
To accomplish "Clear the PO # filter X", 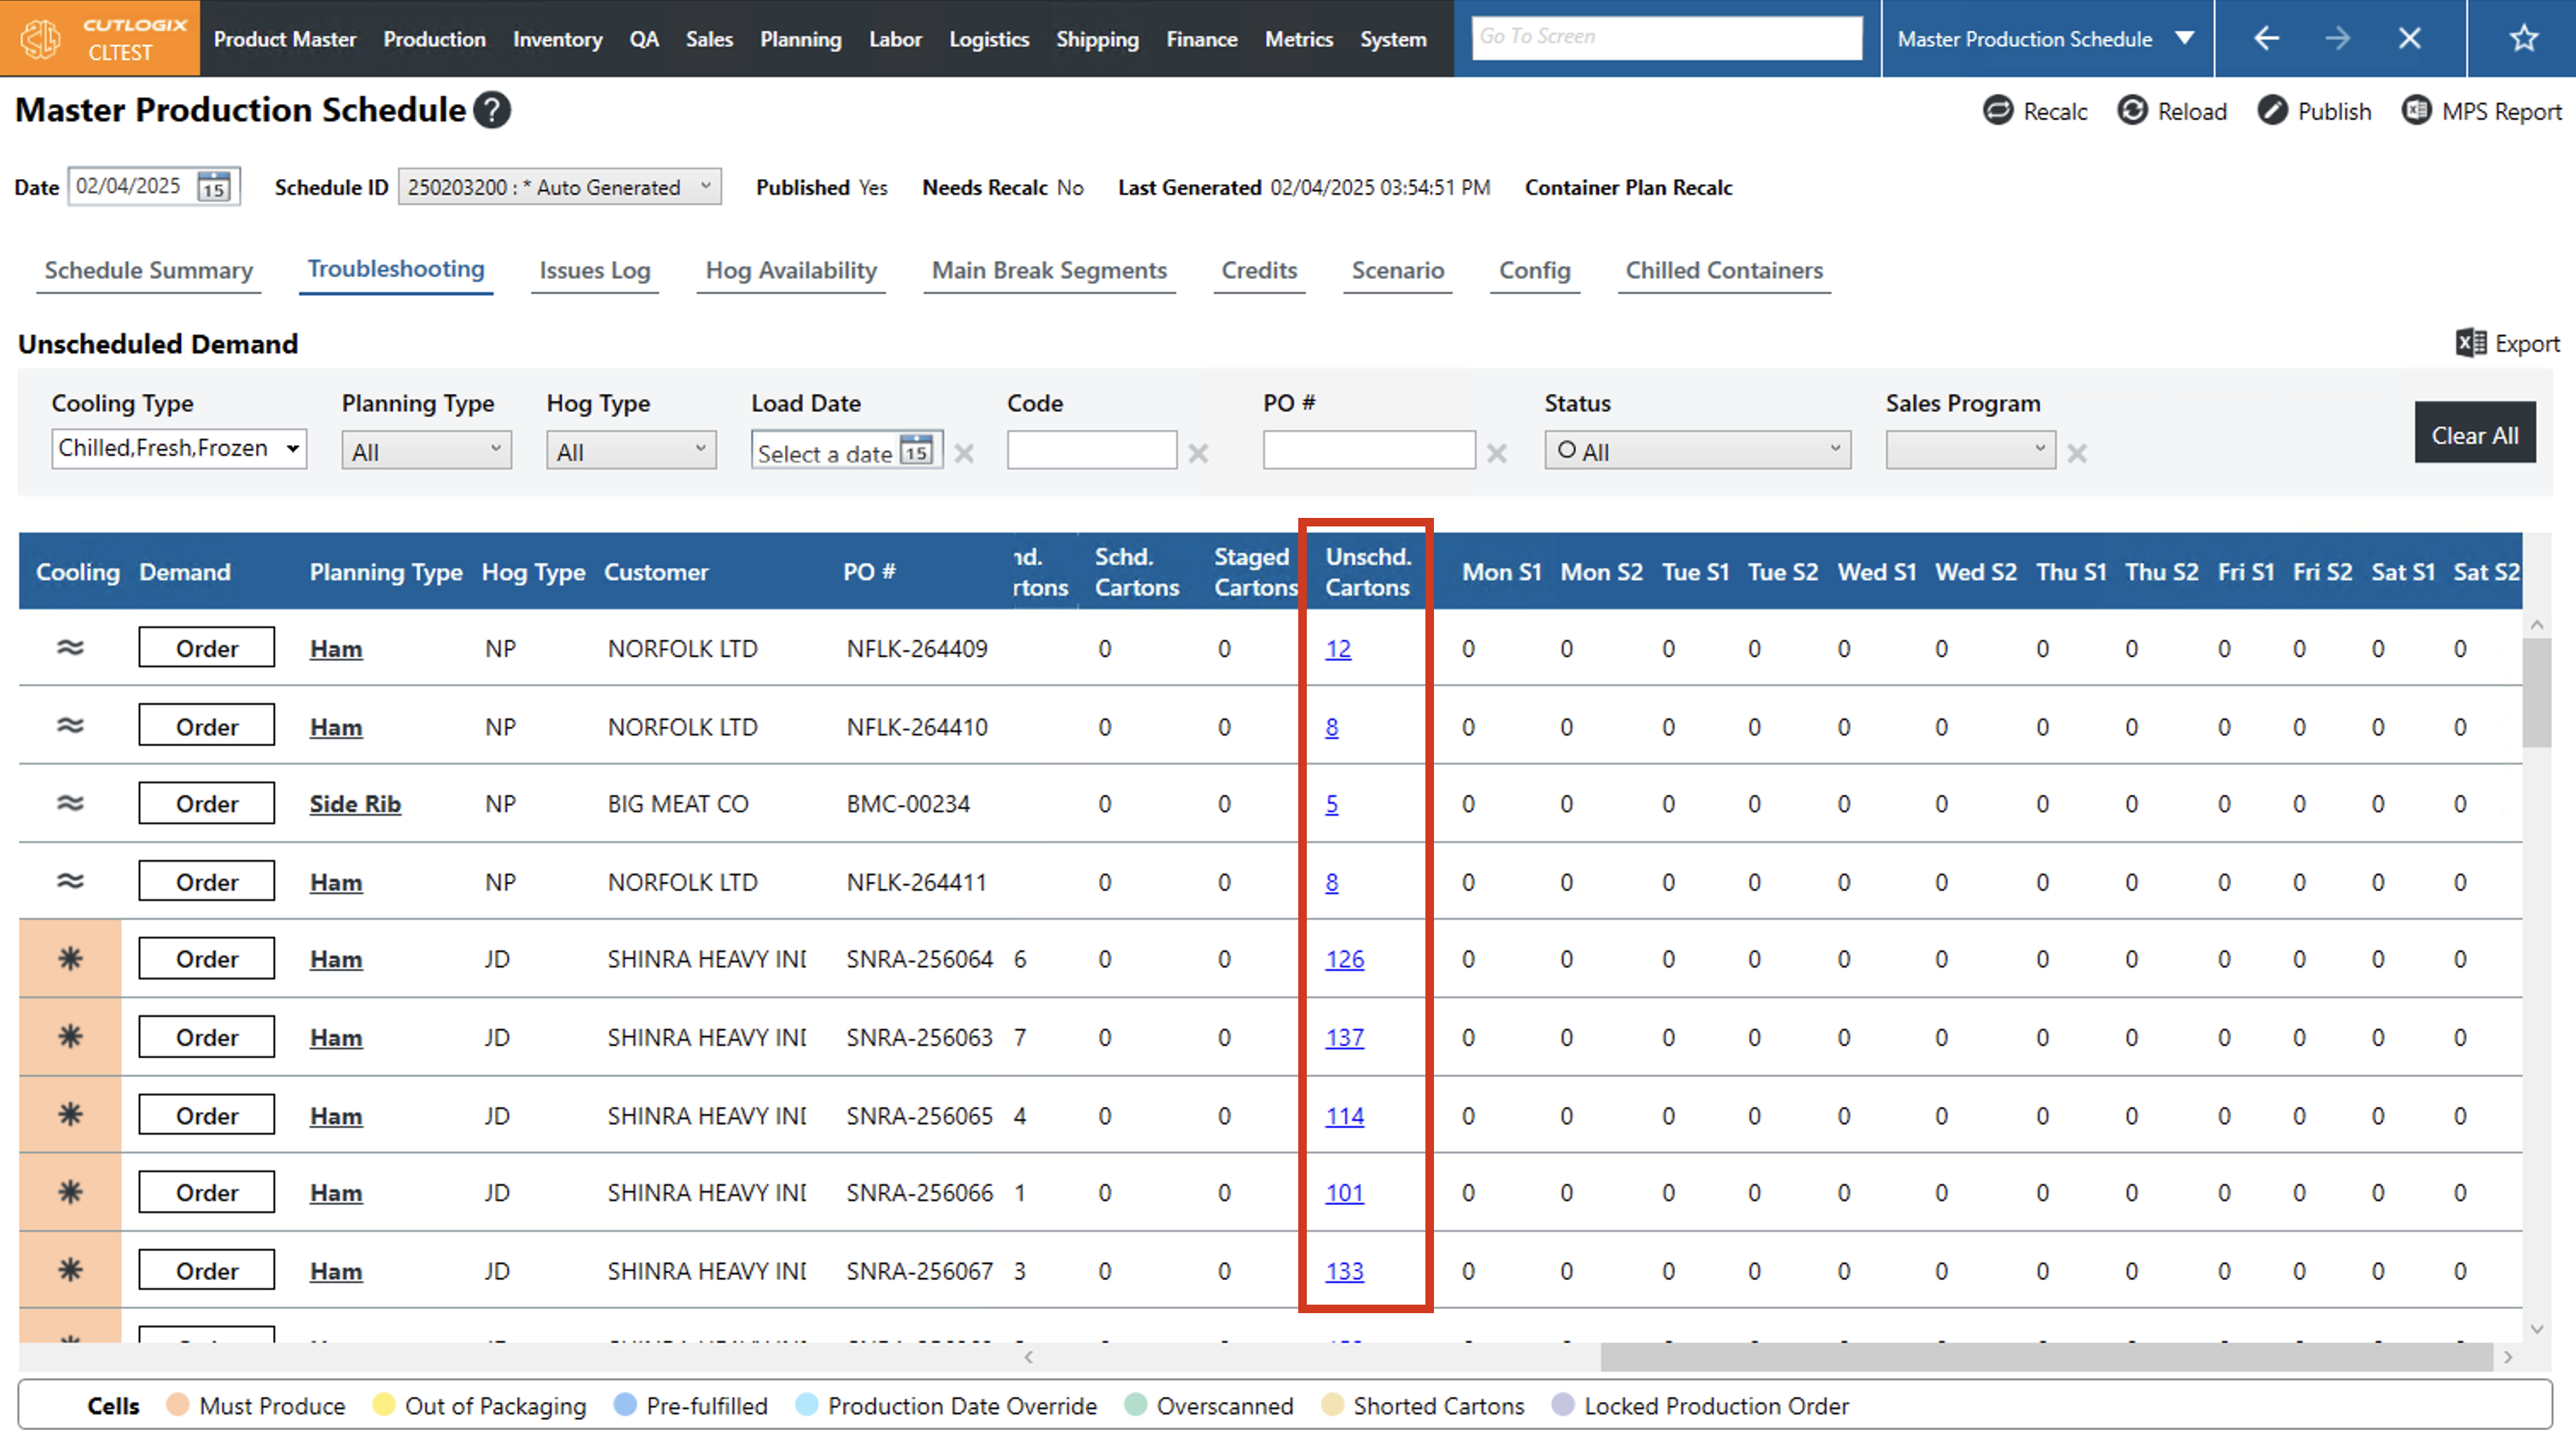I will (x=1496, y=453).
